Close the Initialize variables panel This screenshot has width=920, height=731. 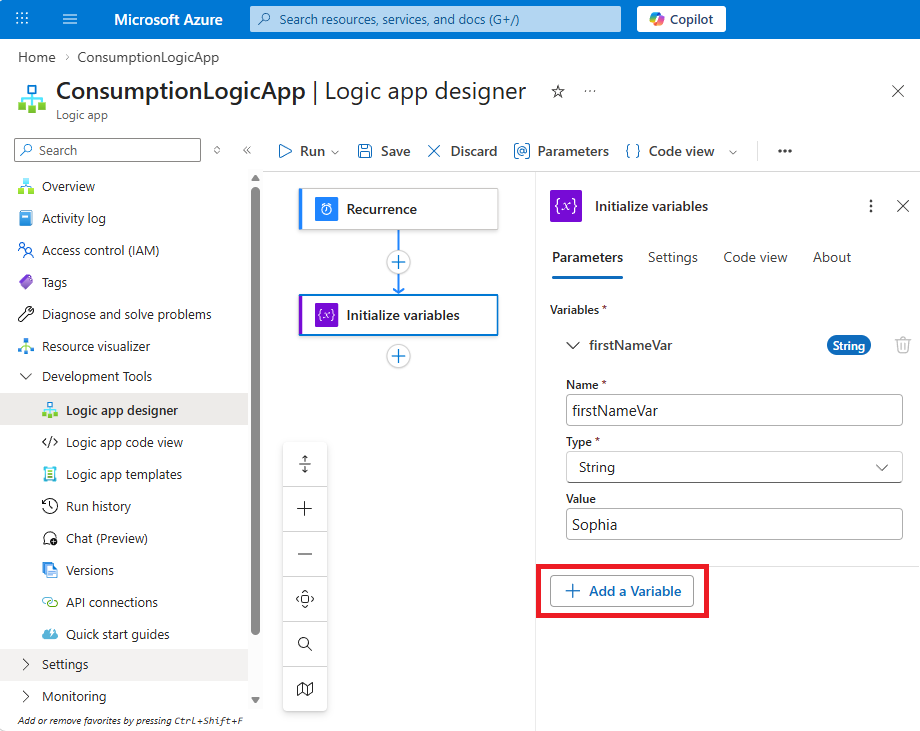point(903,206)
